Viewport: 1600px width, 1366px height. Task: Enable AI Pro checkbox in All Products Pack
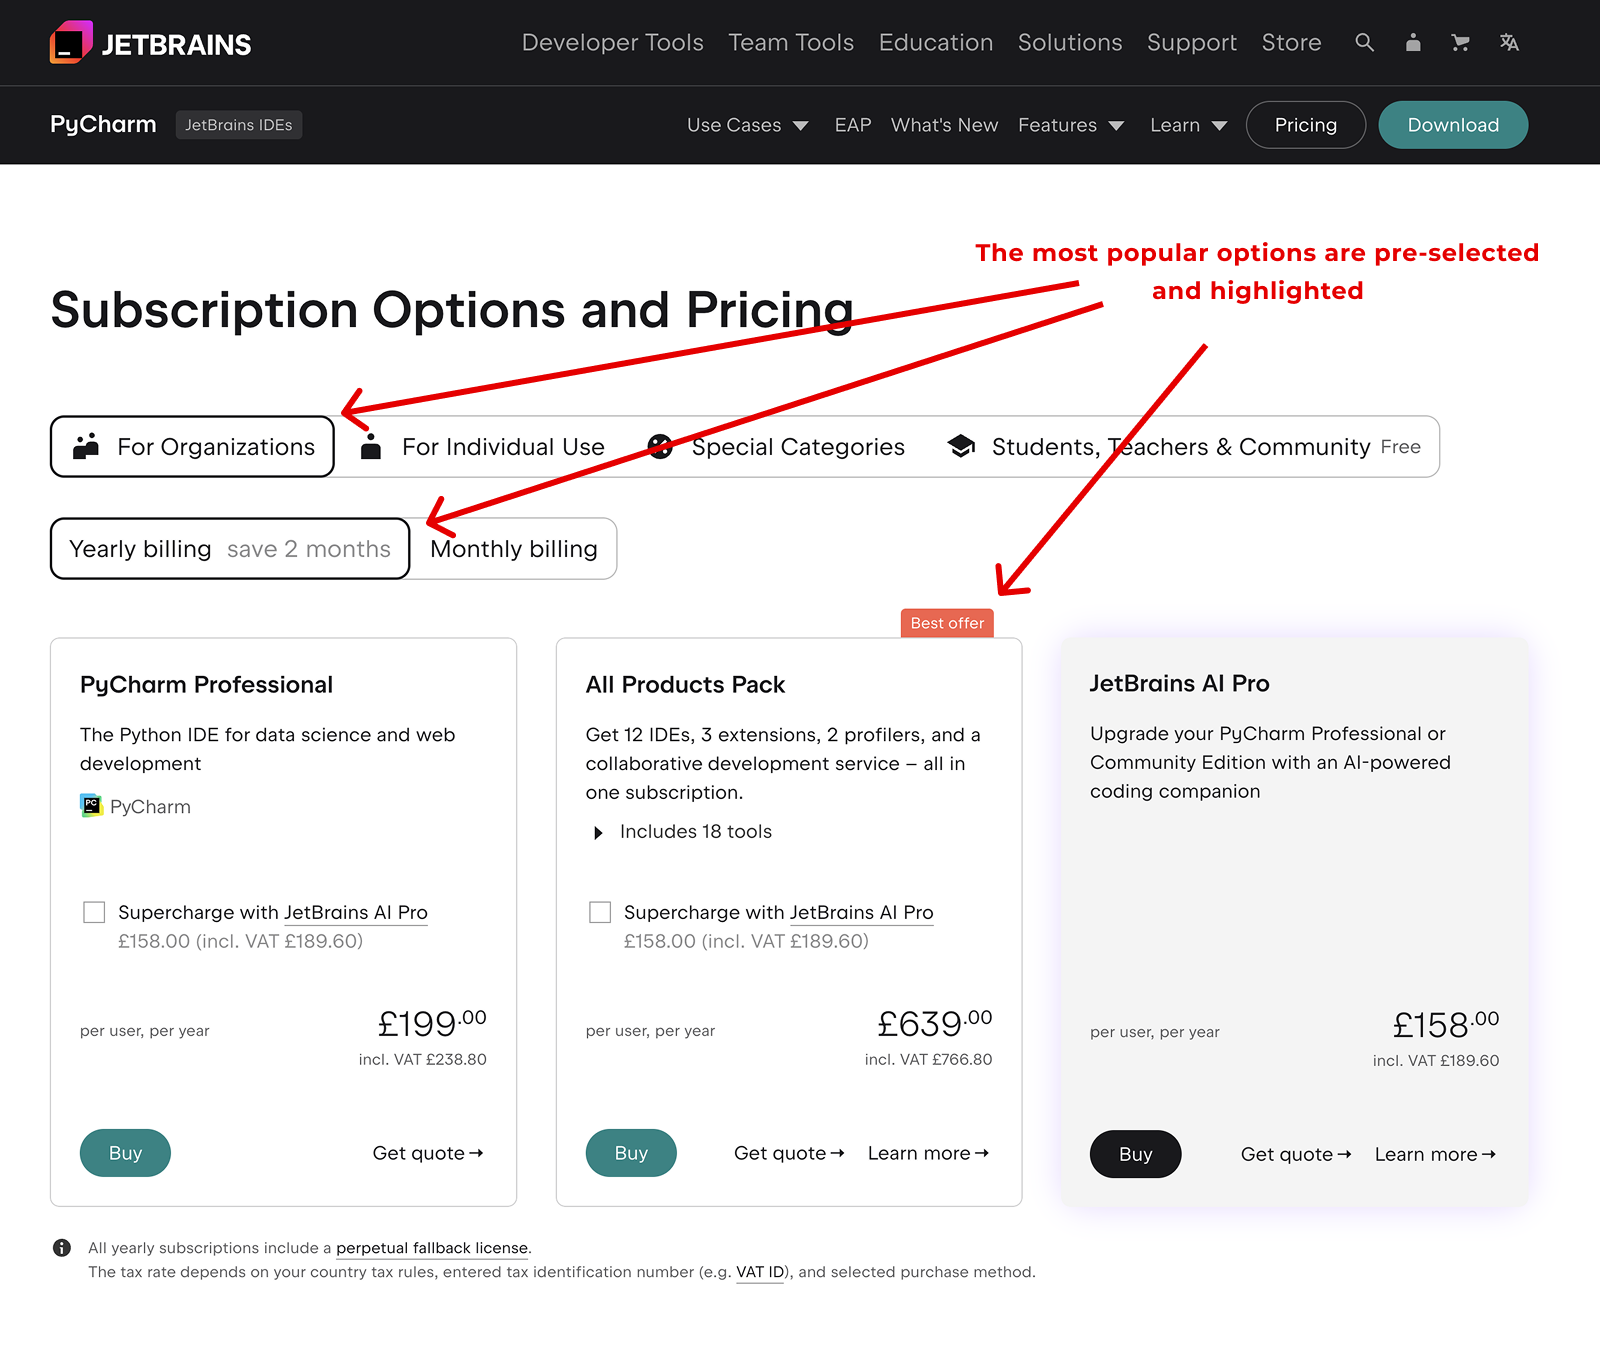(600, 912)
